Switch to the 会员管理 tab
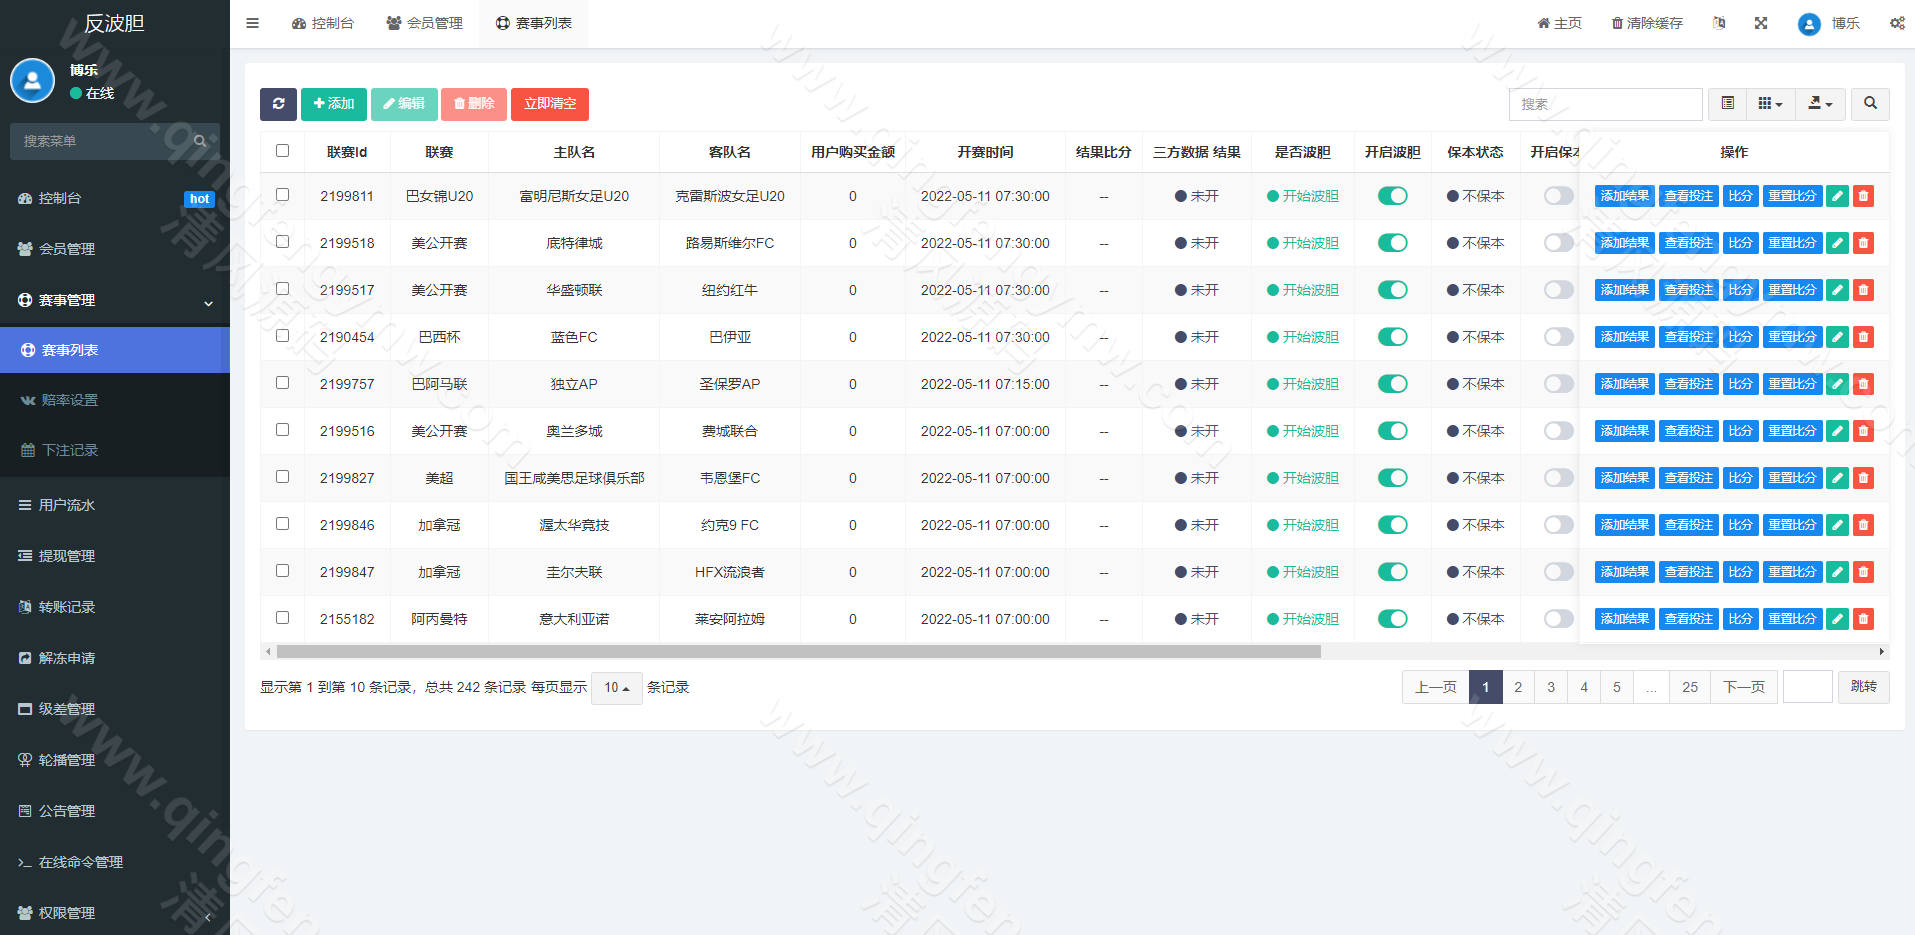The height and width of the screenshot is (935, 1915). click(x=424, y=22)
